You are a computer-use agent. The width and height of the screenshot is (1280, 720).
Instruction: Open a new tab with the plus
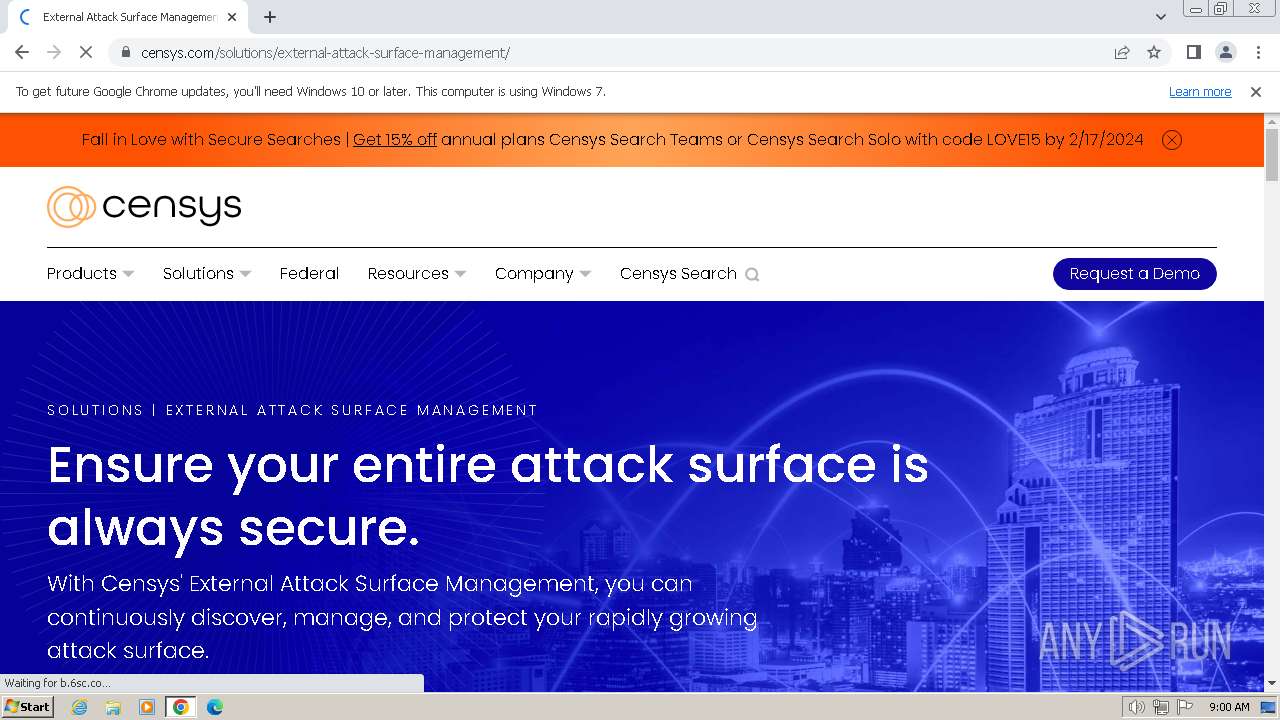(270, 17)
